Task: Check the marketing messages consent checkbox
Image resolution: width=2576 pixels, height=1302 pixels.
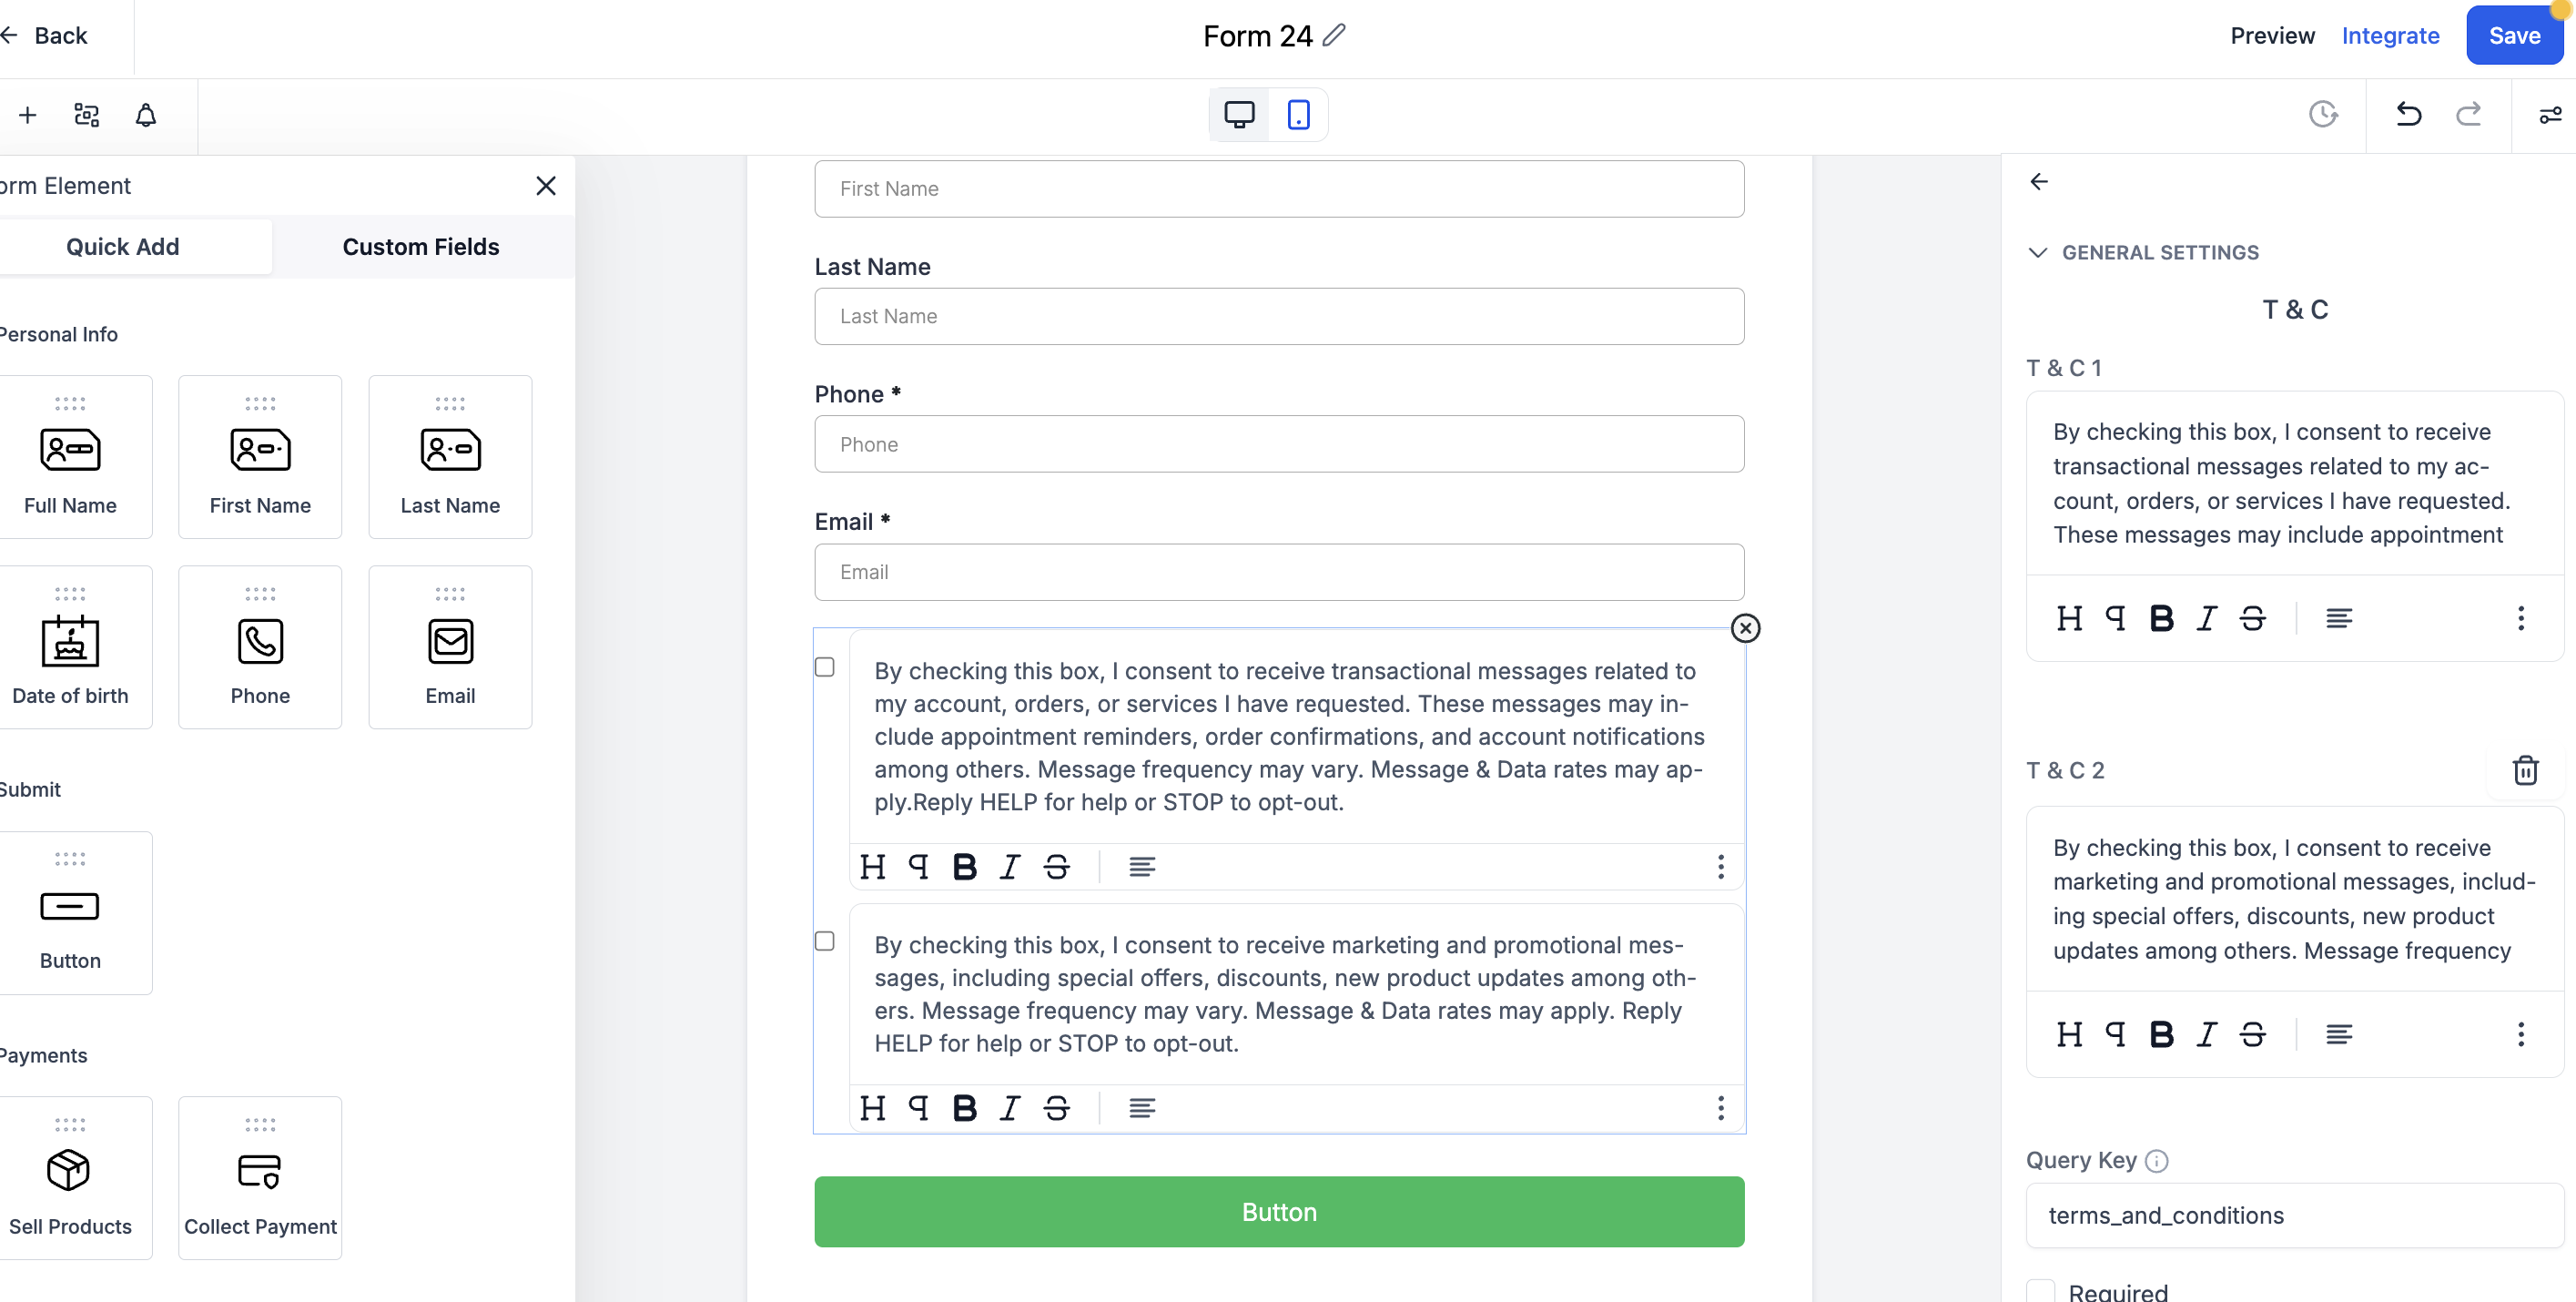Action: pos(825,941)
